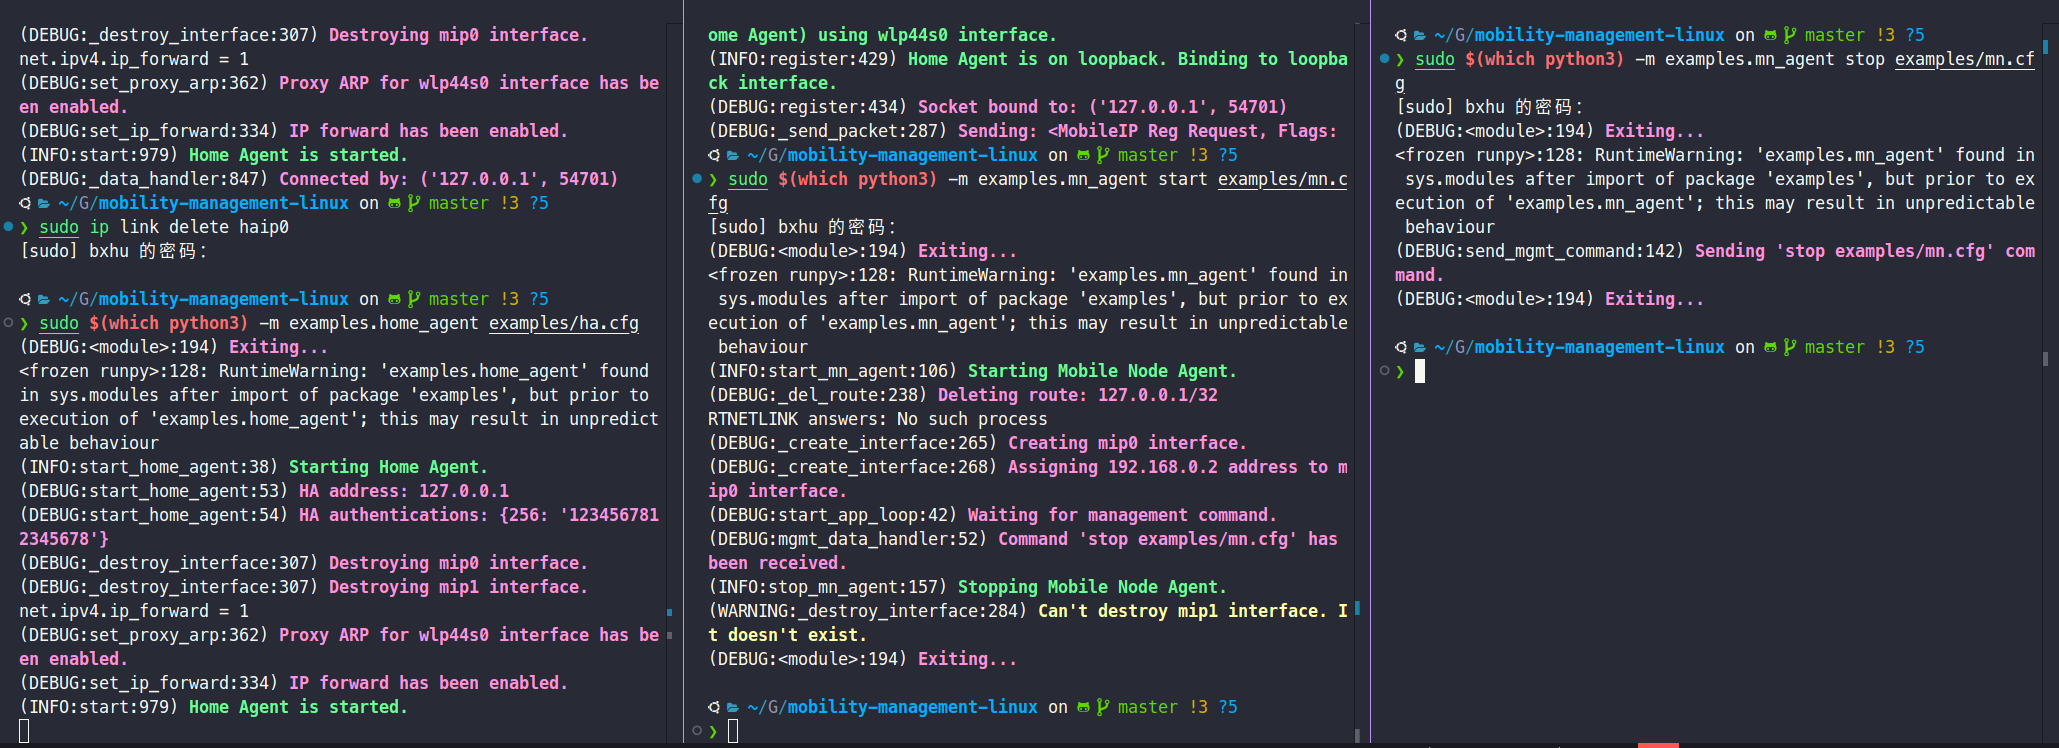The width and height of the screenshot is (2059, 748).
Task: Click hollow circle beside right pane's empty prompt
Action: 1384,371
